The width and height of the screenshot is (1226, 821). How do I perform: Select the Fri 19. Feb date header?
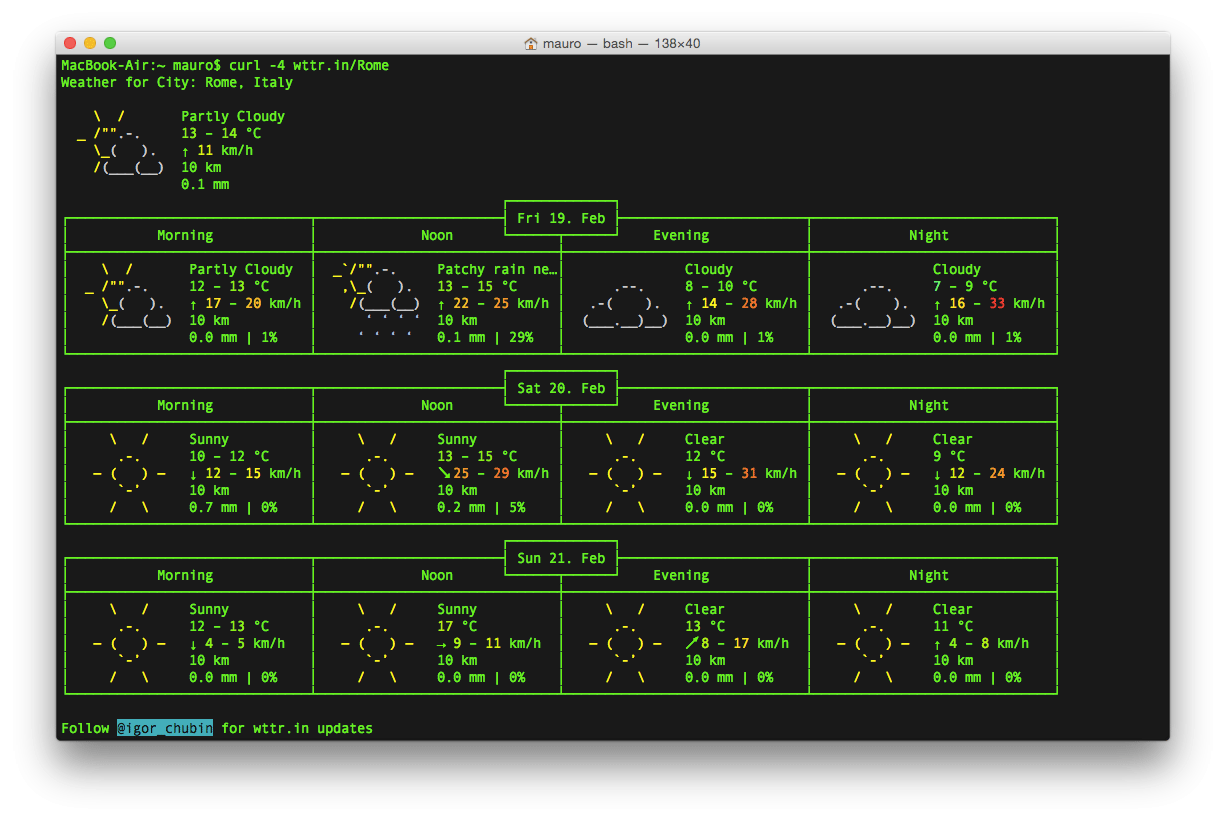561,218
